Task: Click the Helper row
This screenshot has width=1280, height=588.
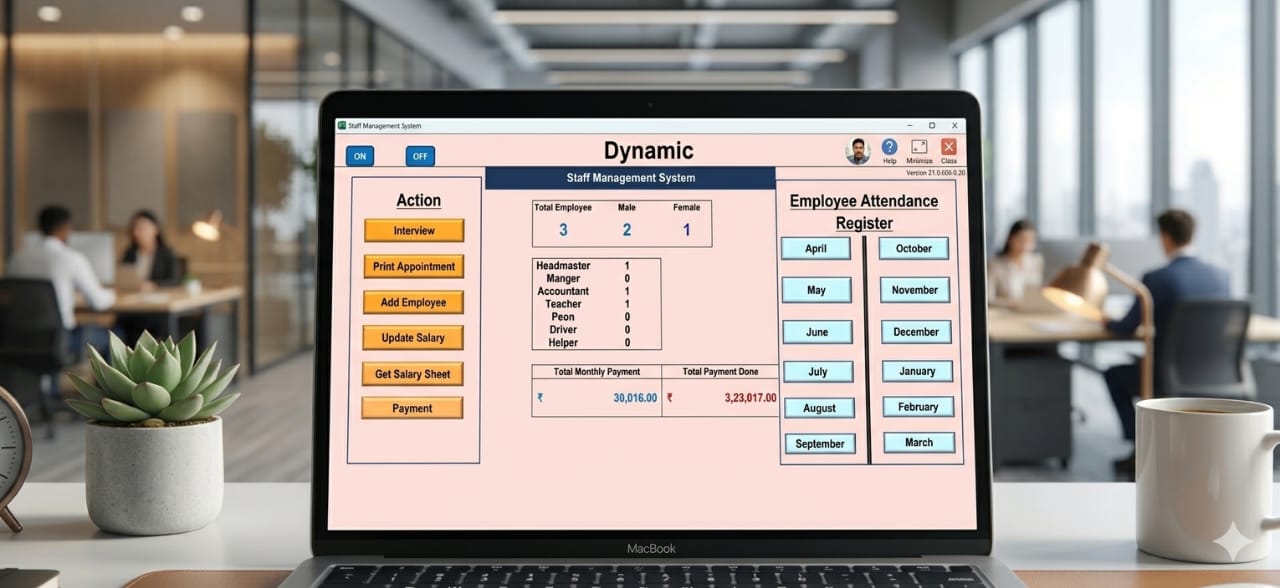Action: point(597,343)
